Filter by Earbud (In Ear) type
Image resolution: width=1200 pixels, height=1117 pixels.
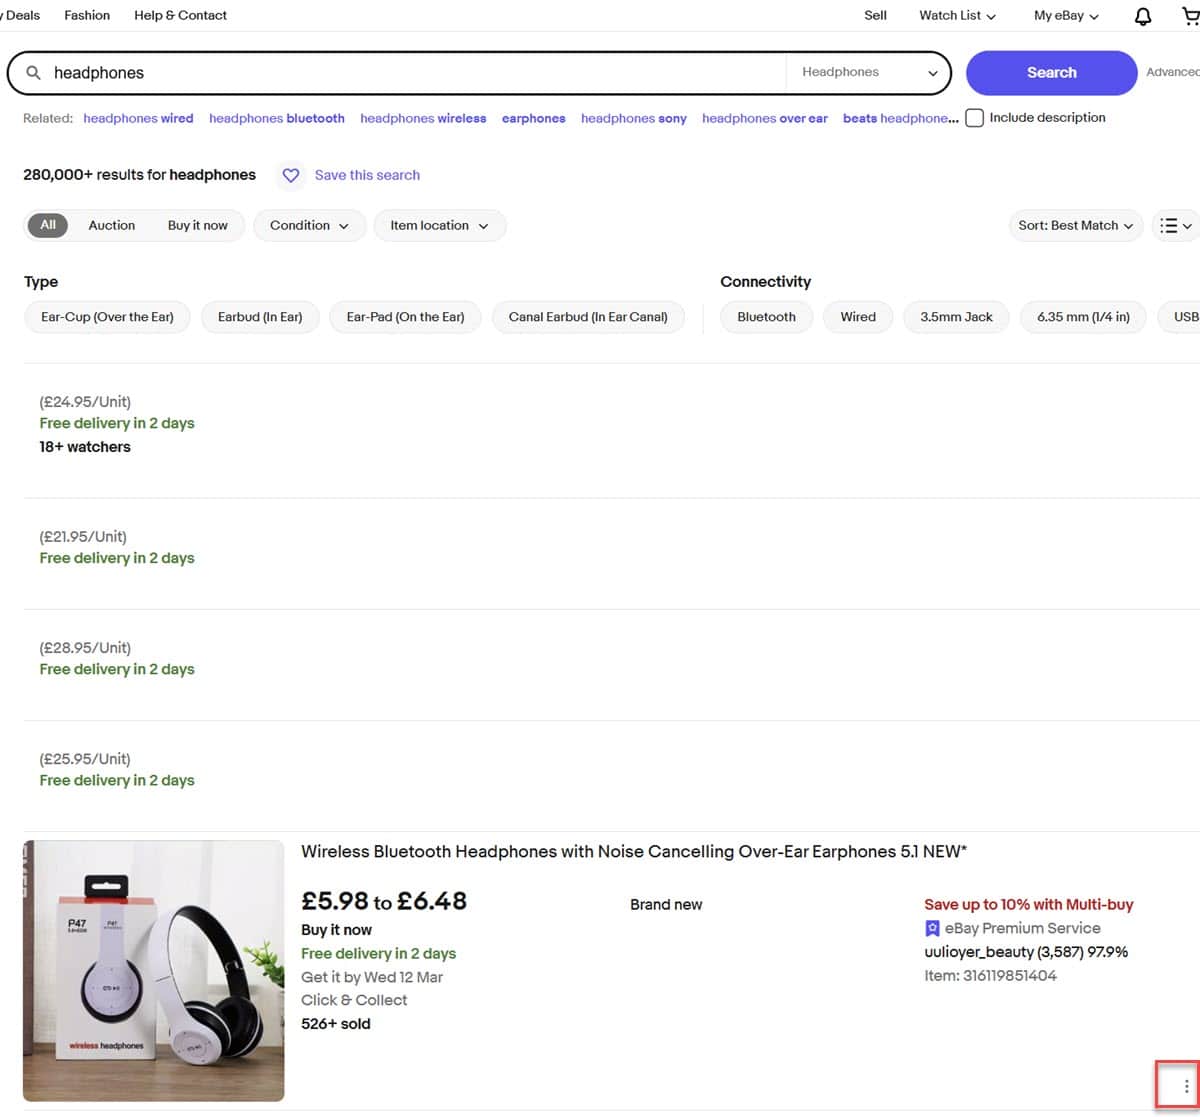point(260,317)
